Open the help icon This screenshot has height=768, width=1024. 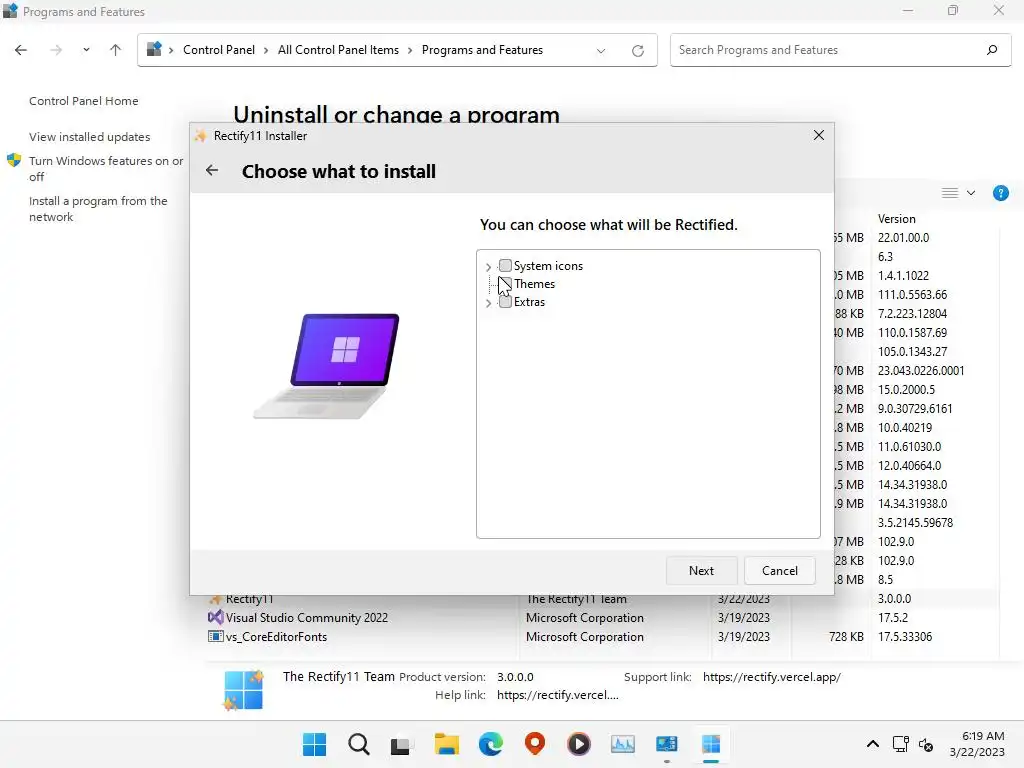1000,193
